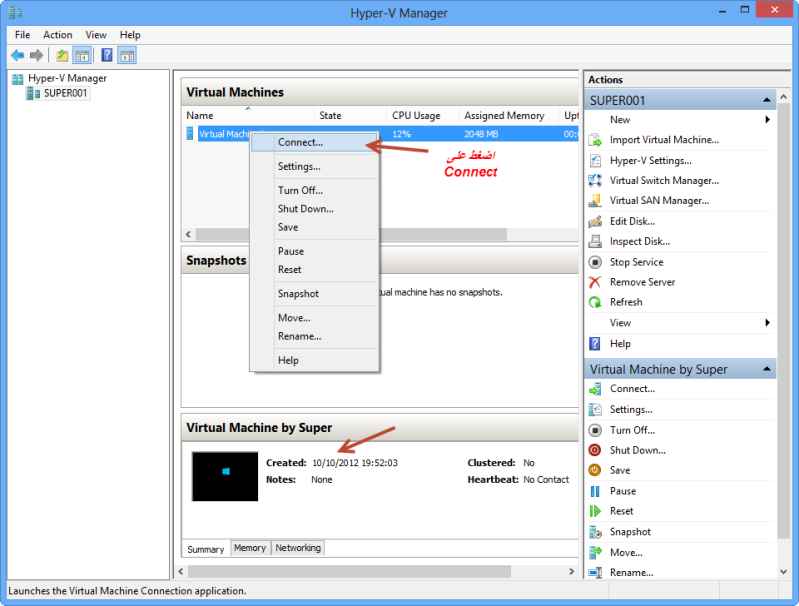The width and height of the screenshot is (799, 606).
Task: Select Hyper-V Manager root tree node
Action: tap(67, 78)
